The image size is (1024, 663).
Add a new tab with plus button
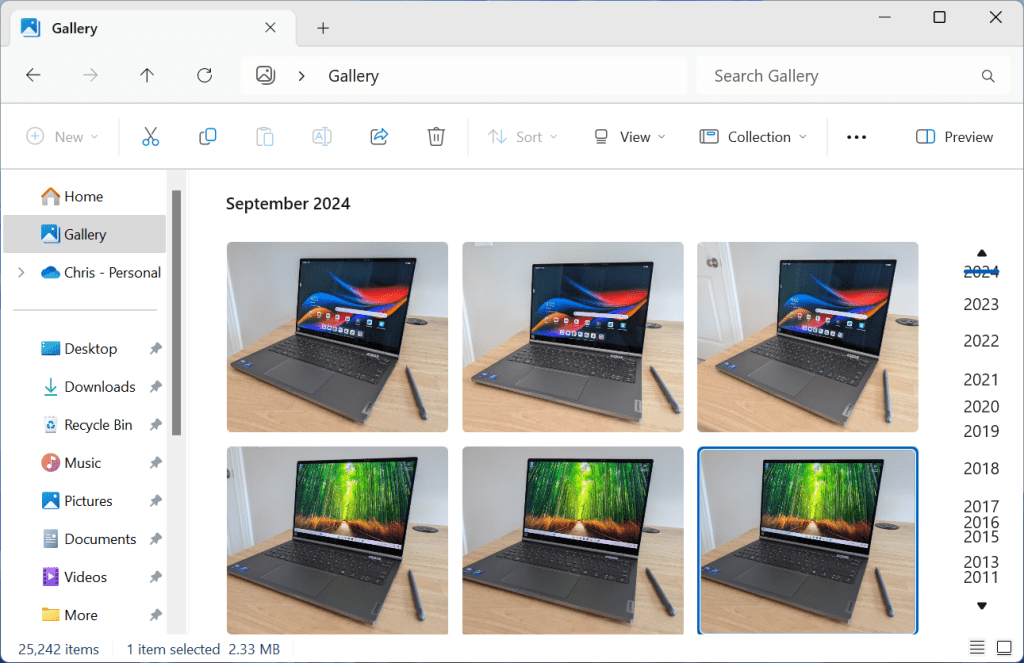323,28
